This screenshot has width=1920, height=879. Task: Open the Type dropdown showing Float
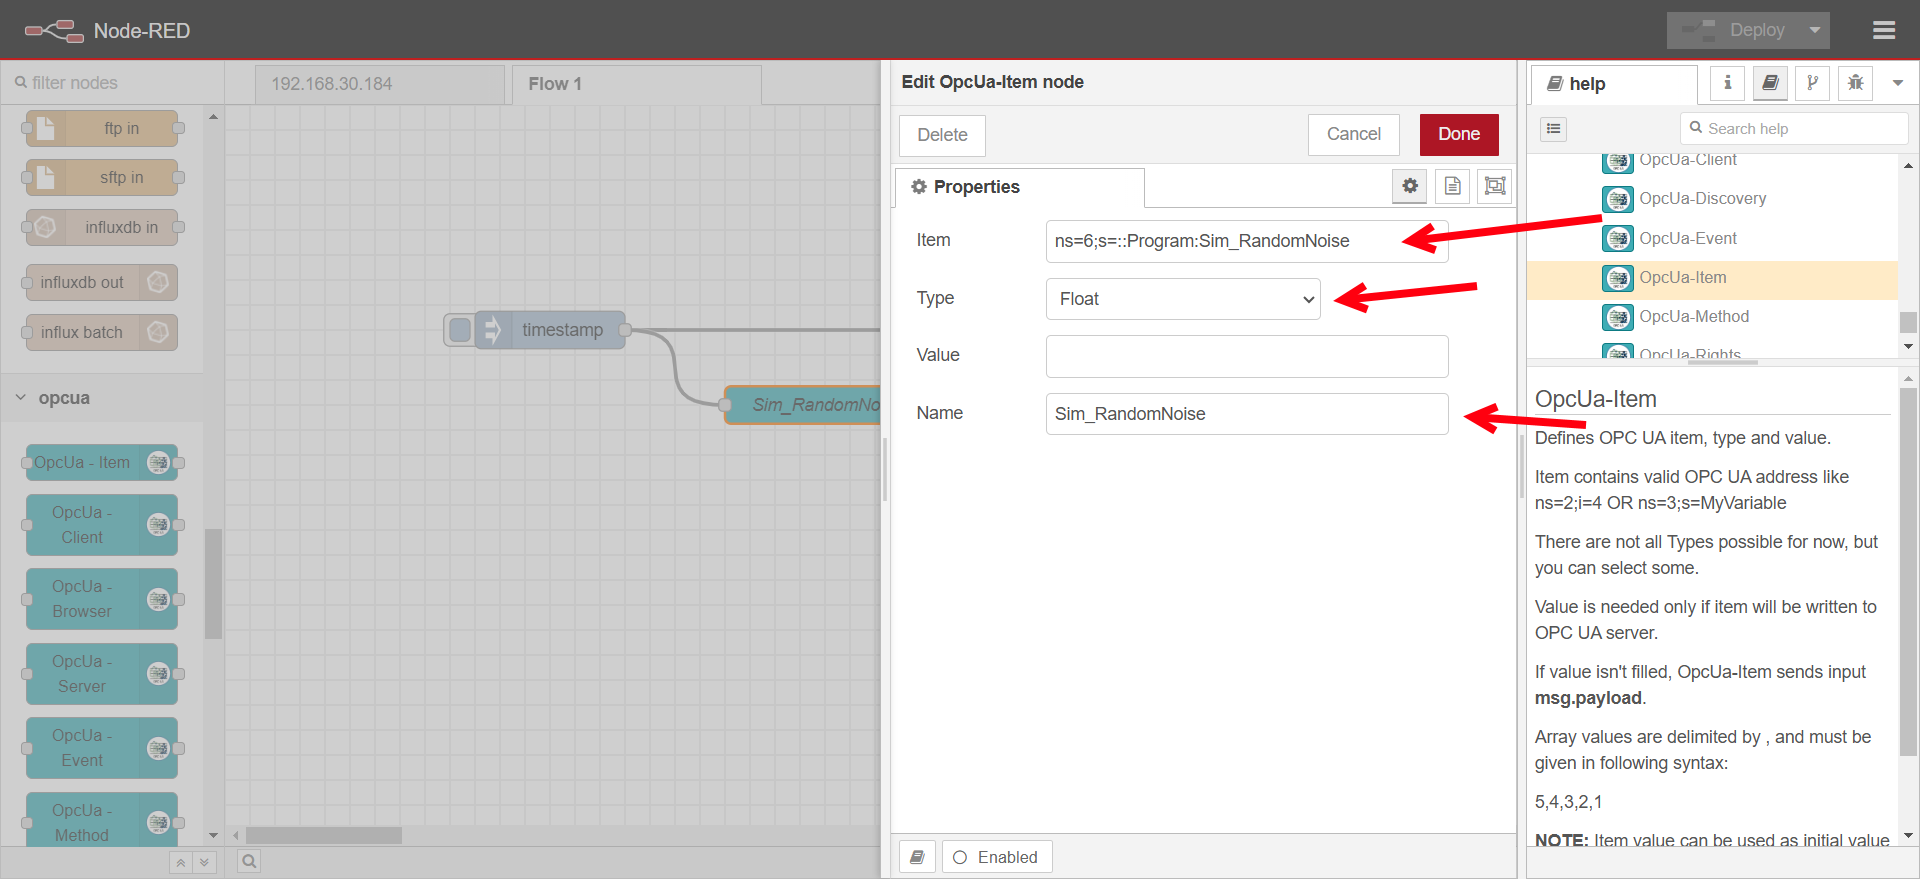point(1183,299)
